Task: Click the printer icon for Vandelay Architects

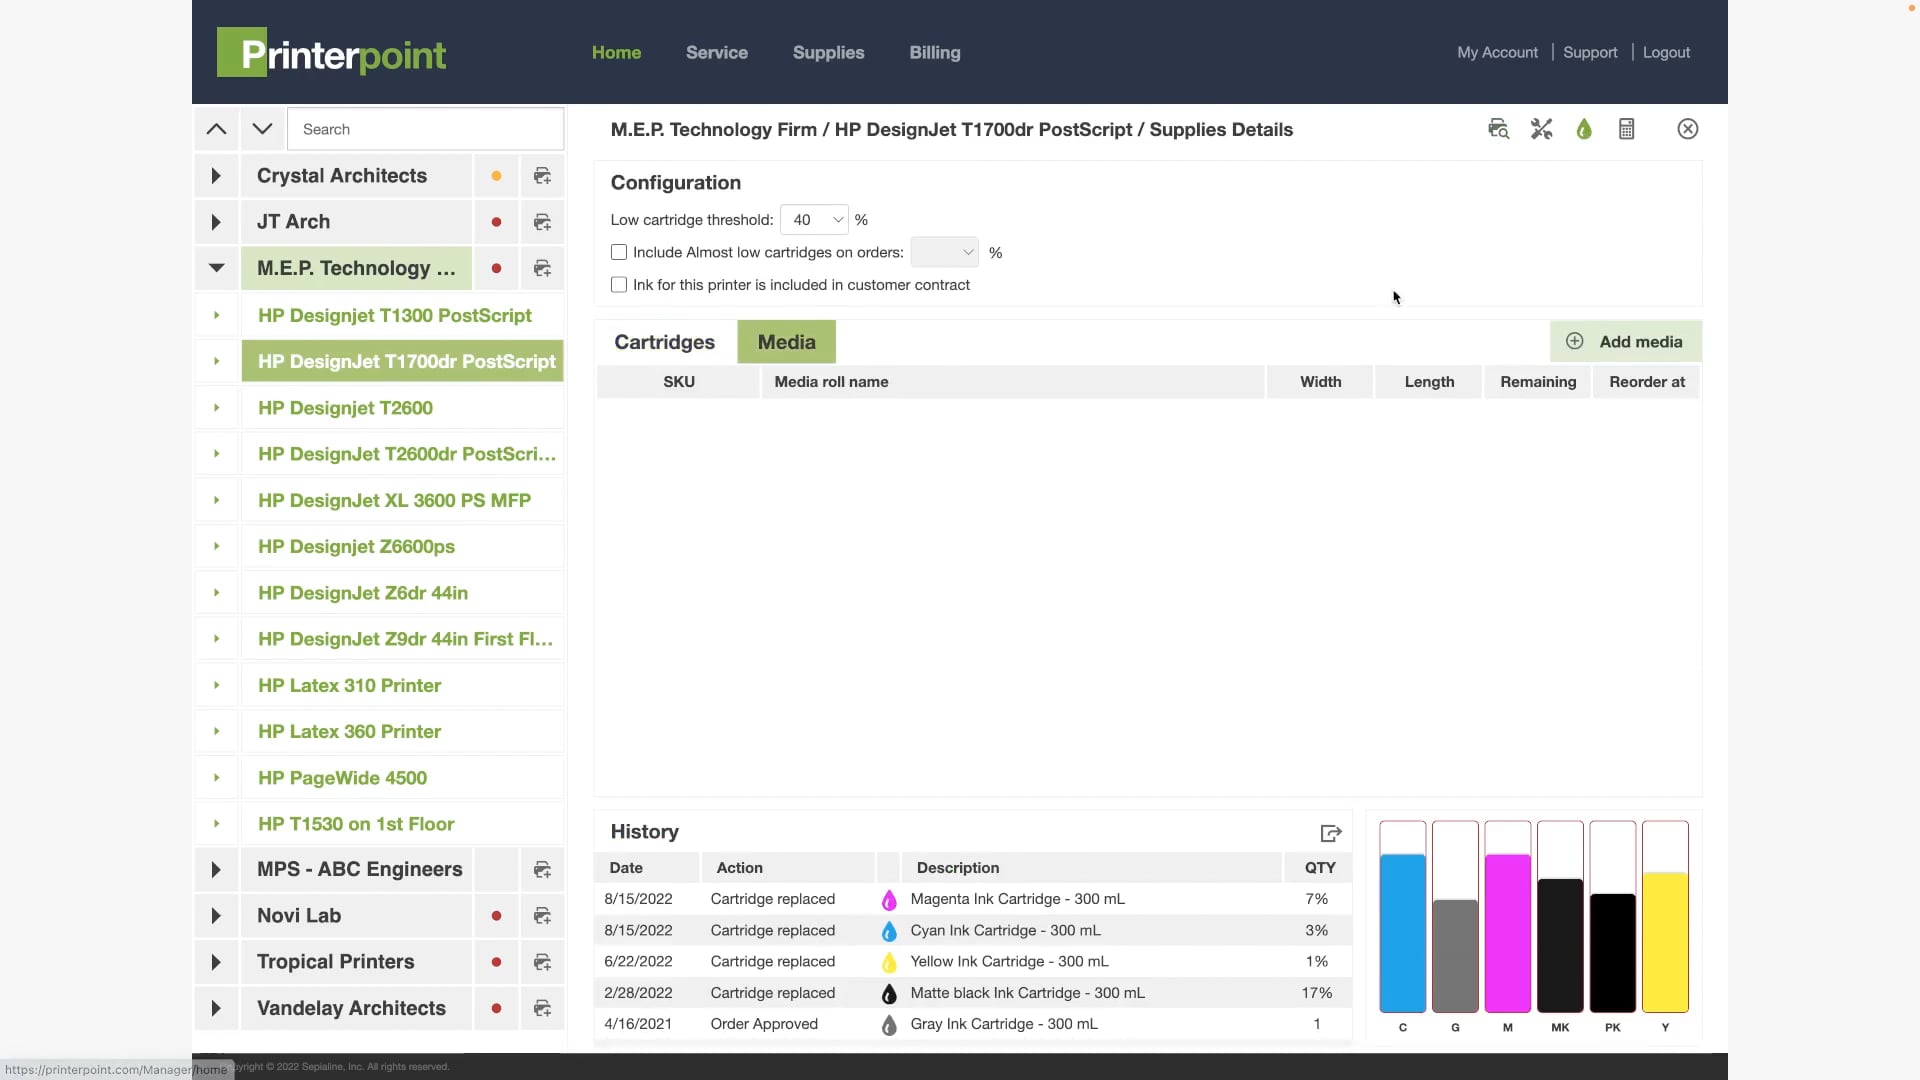Action: click(x=542, y=1008)
